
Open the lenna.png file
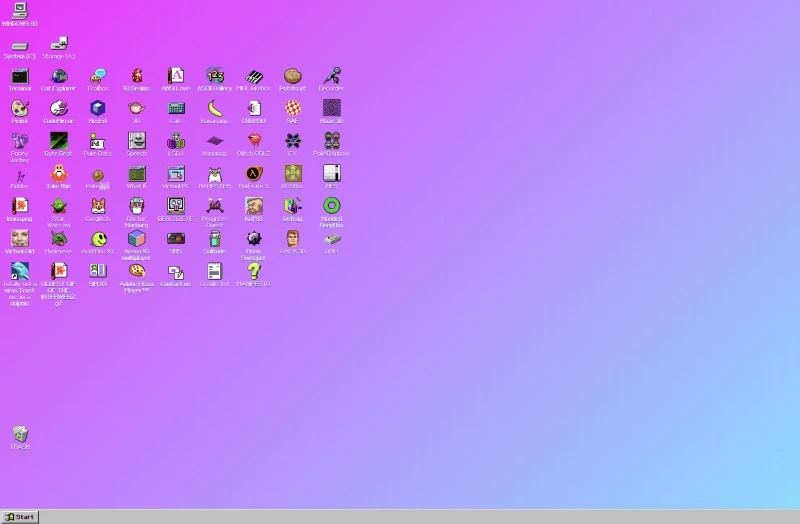(19, 206)
